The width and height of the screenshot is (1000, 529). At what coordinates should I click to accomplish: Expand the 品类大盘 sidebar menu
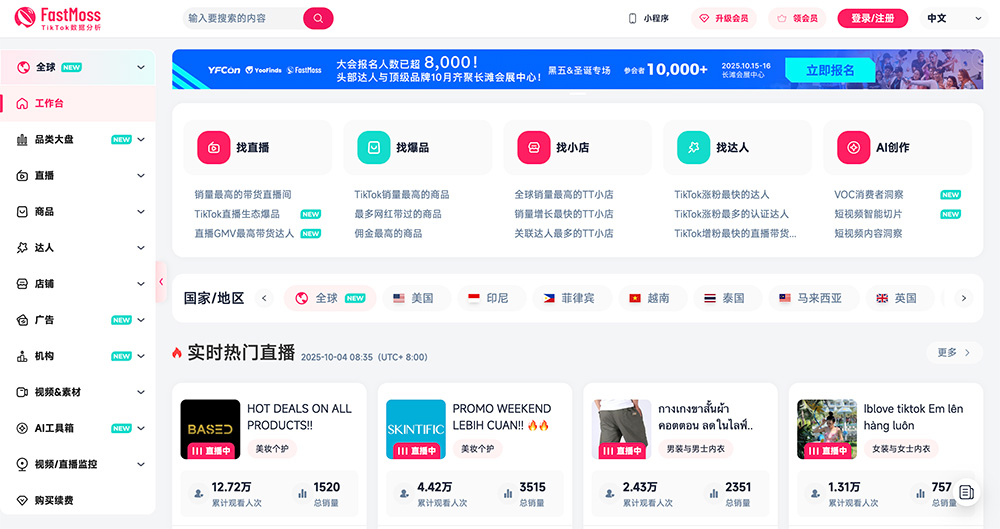tap(141, 140)
